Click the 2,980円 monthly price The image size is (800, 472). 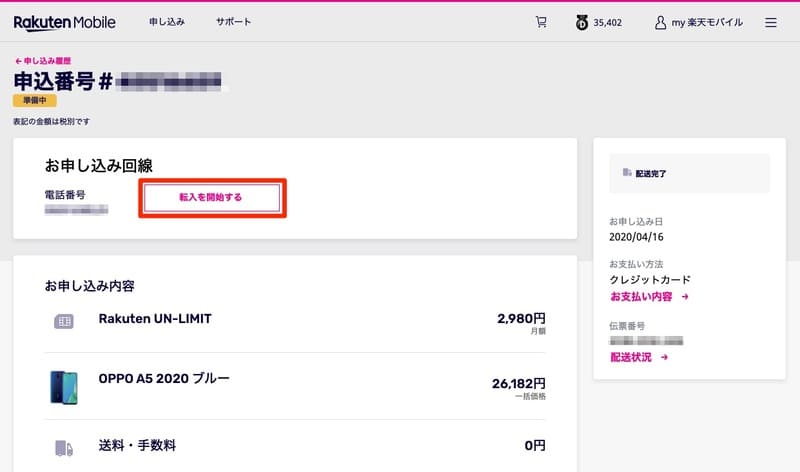(521, 318)
